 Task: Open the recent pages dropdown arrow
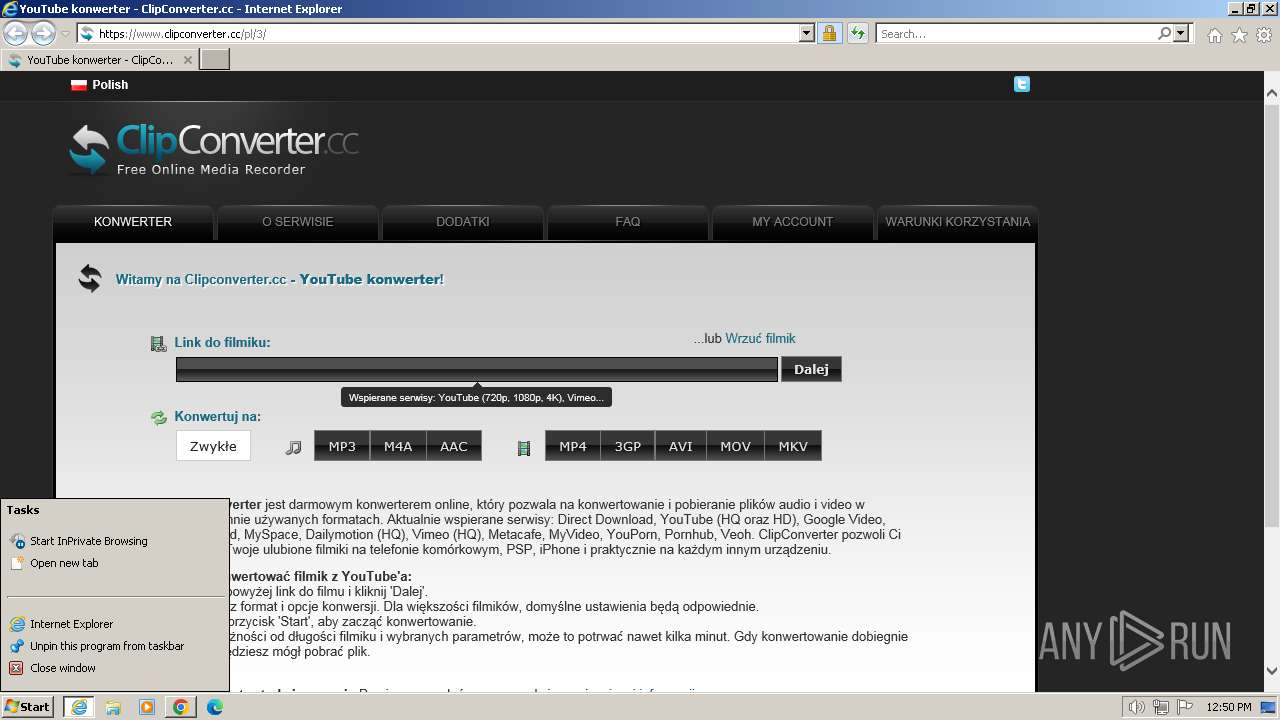pos(65,33)
